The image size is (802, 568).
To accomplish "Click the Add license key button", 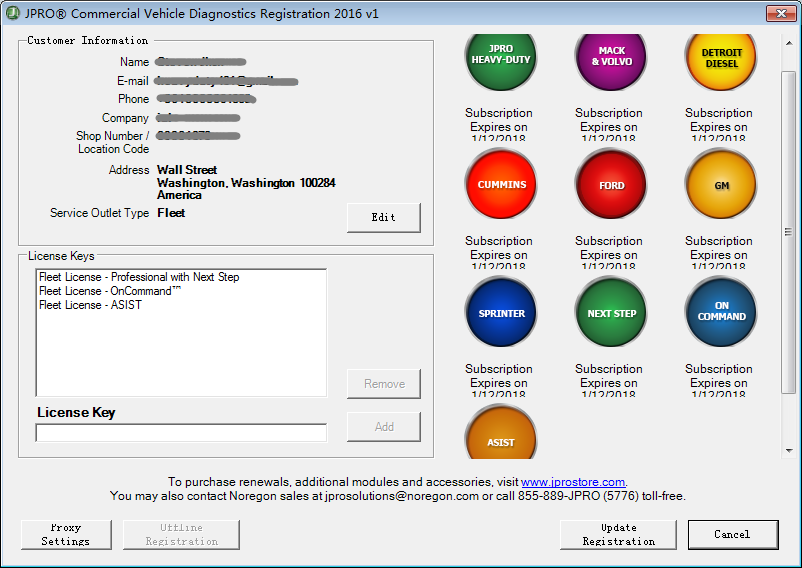I will [x=384, y=426].
